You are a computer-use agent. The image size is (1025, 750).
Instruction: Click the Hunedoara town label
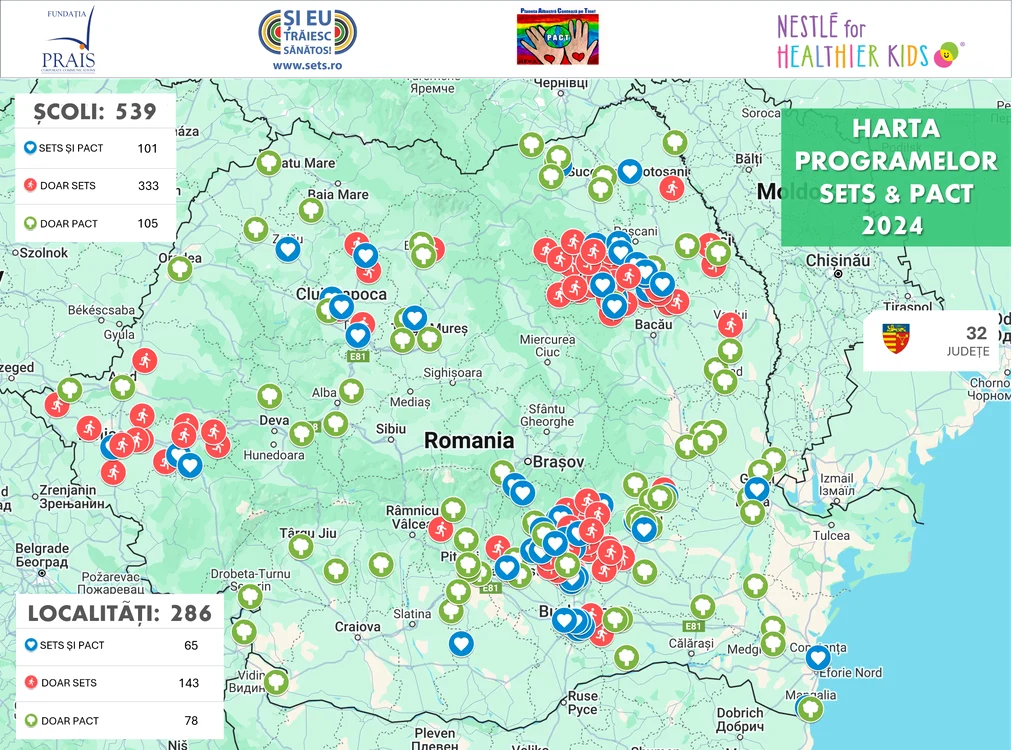274,454
